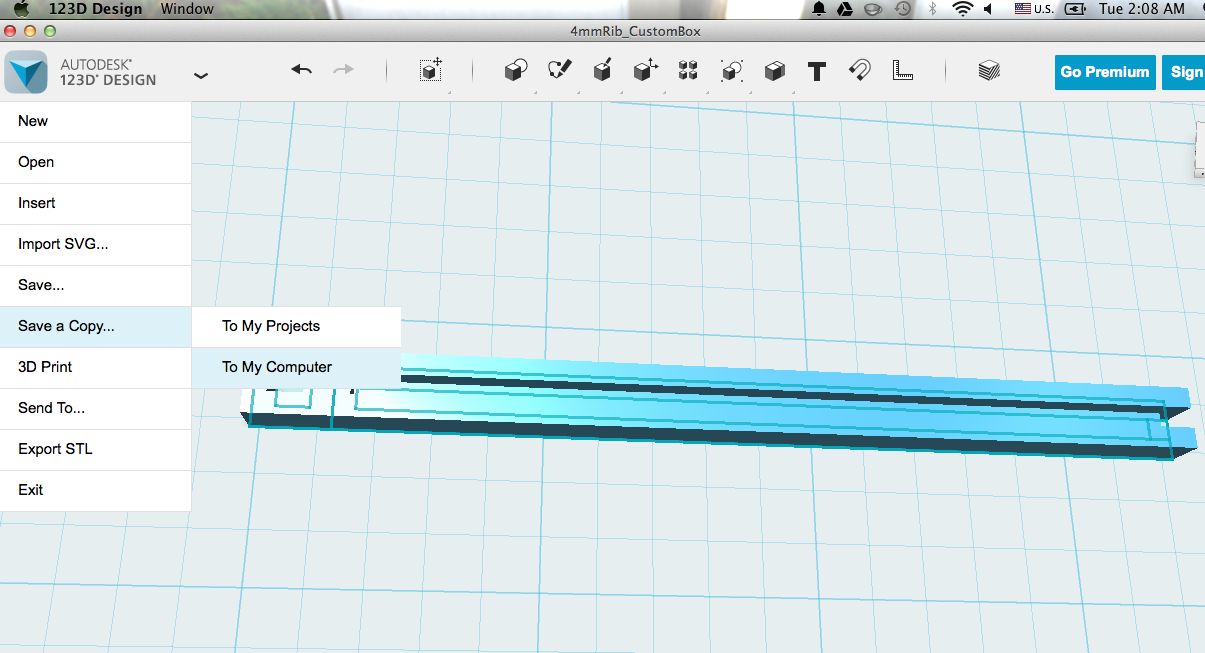Open the Window menu

[x=187, y=9]
